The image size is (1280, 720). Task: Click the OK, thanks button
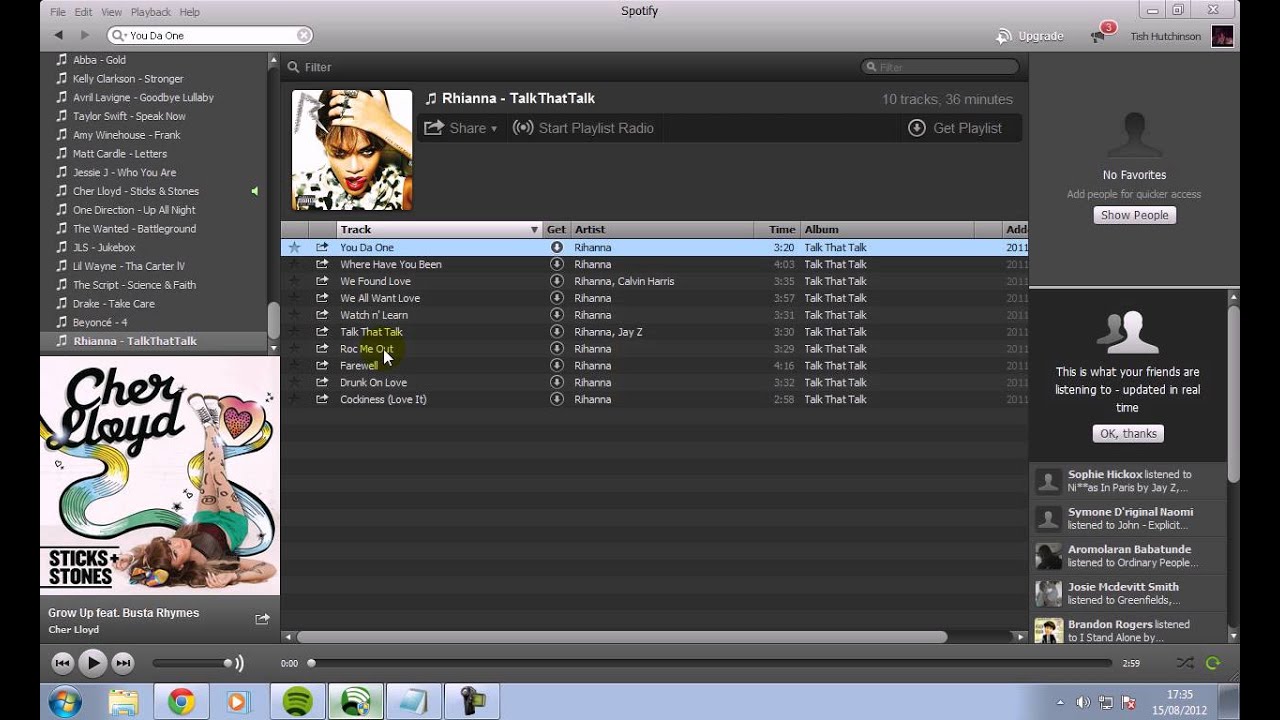1128,433
